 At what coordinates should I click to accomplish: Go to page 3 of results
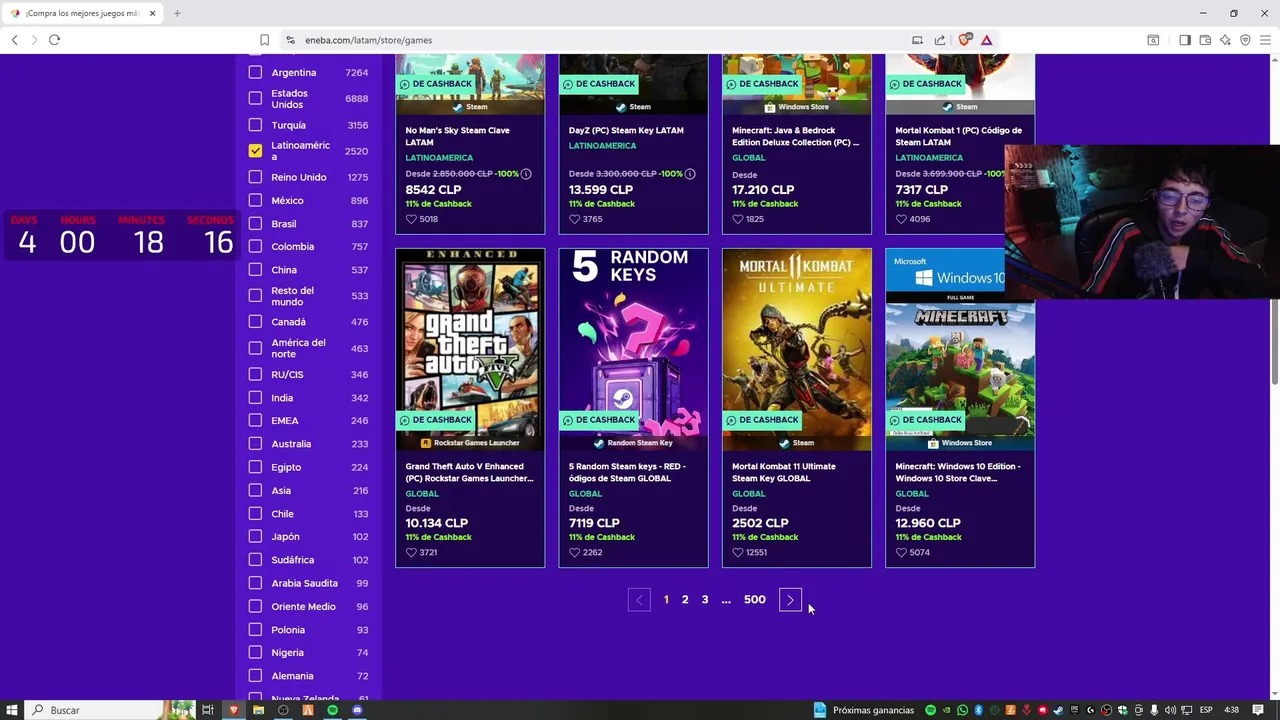705,600
